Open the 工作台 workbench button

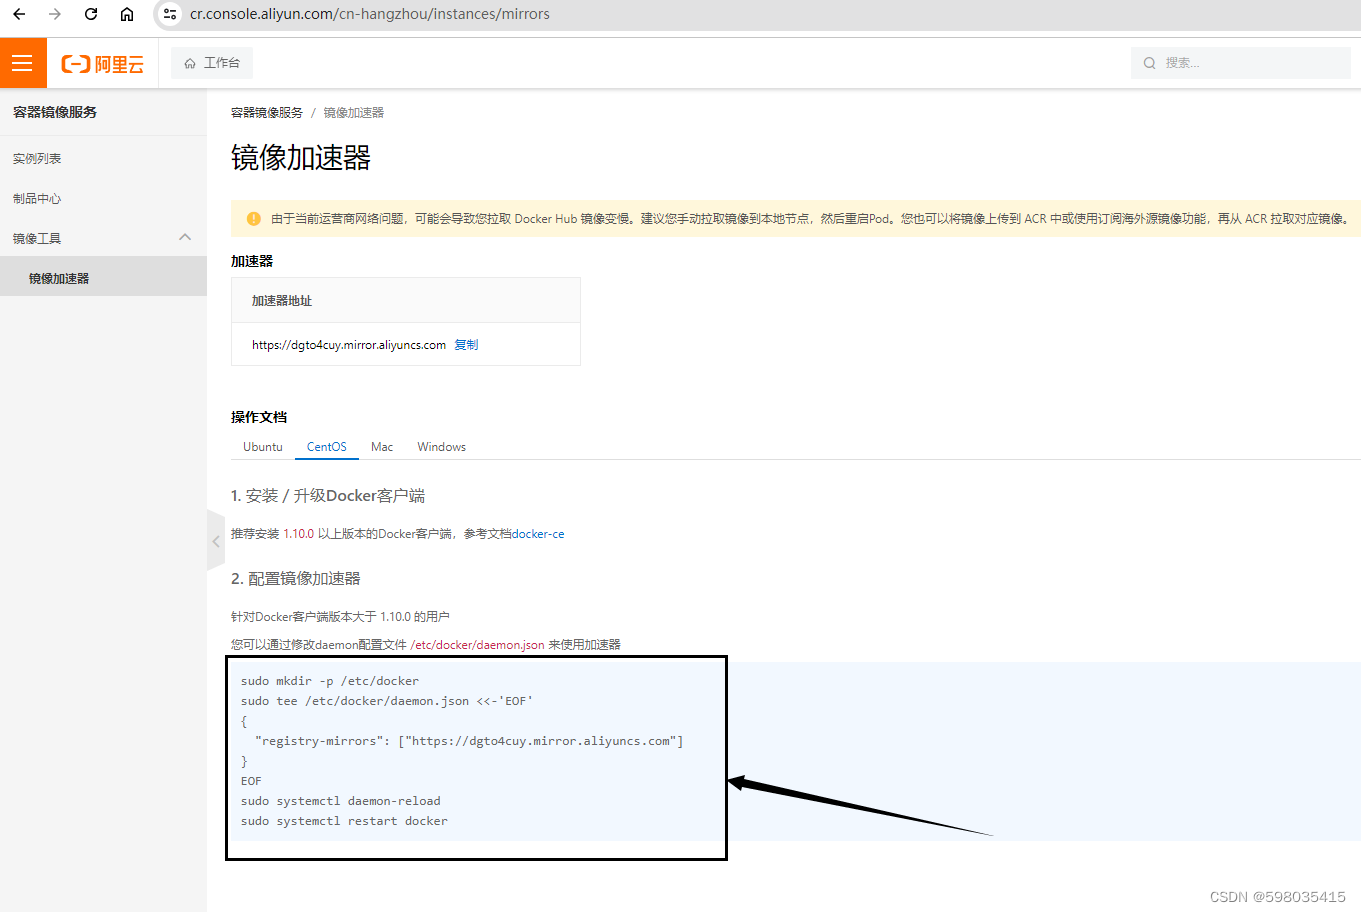coord(212,63)
